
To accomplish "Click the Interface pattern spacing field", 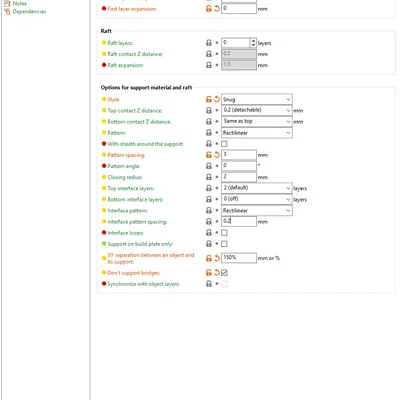I will [x=239, y=221].
